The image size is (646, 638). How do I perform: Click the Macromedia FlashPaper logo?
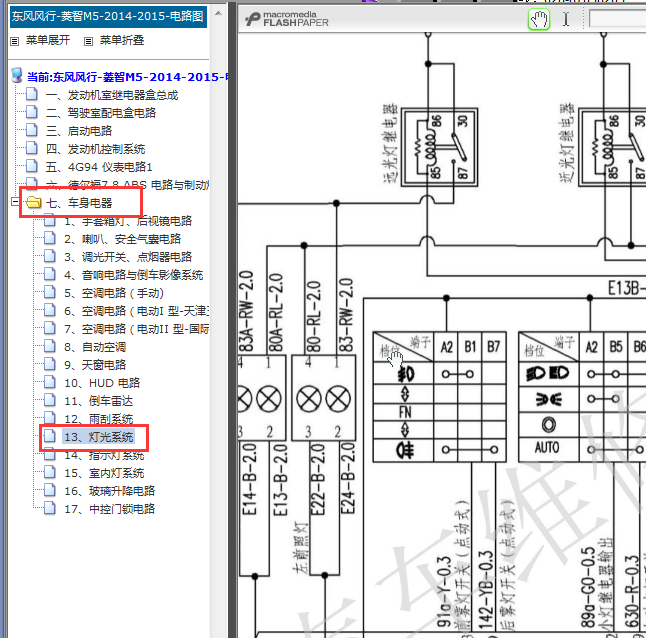click(287, 19)
